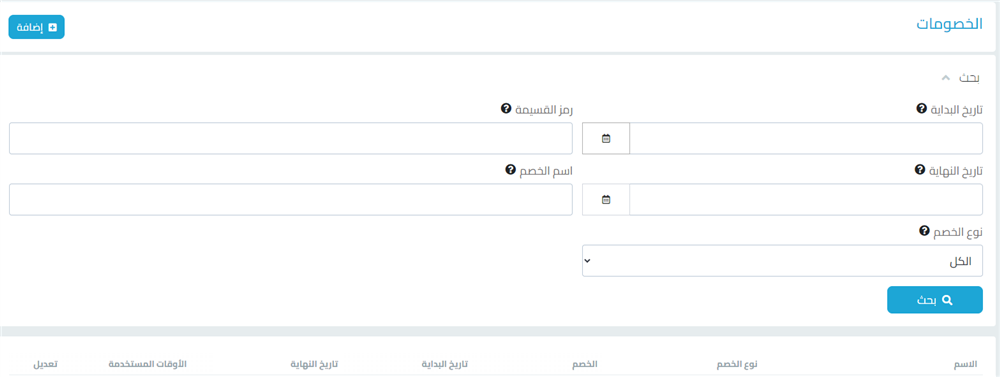Image resolution: width=1000 pixels, height=377 pixels.
Task: Open the calendar picker for تاريخ النهاية
Action: click(606, 200)
